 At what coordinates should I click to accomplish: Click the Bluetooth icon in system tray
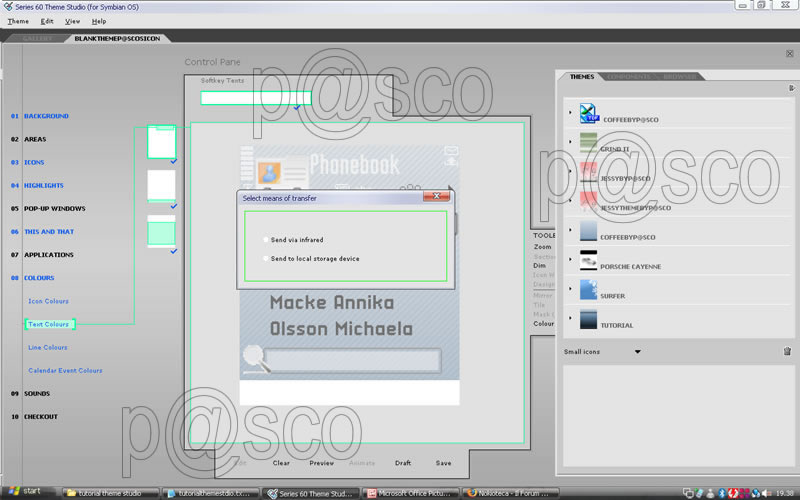point(722,493)
